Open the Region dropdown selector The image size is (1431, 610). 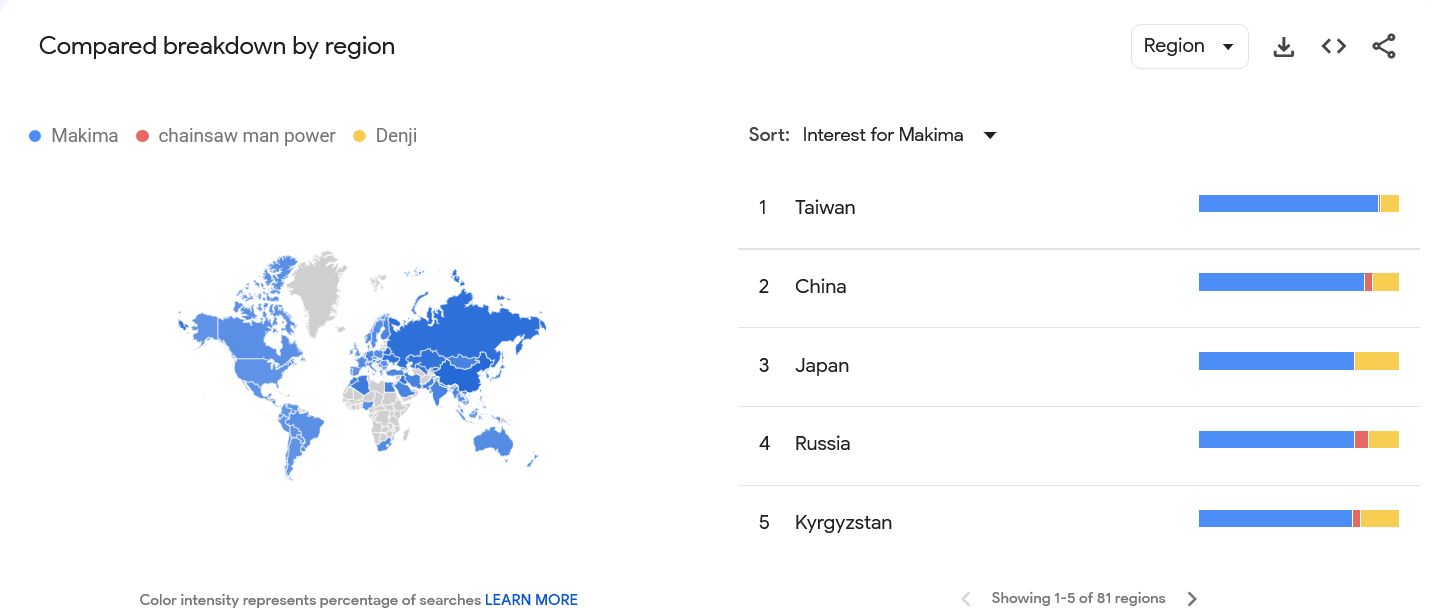point(1189,47)
